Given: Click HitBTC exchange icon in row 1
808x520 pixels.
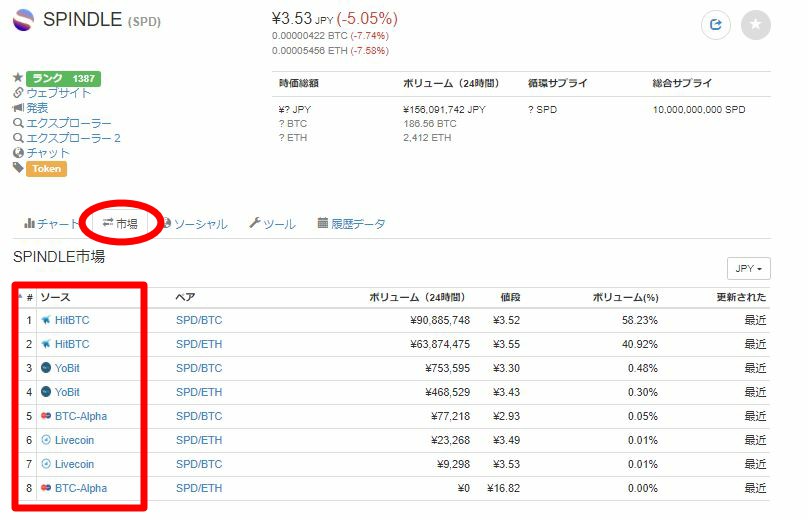Looking at the screenshot, I should coord(46,320).
